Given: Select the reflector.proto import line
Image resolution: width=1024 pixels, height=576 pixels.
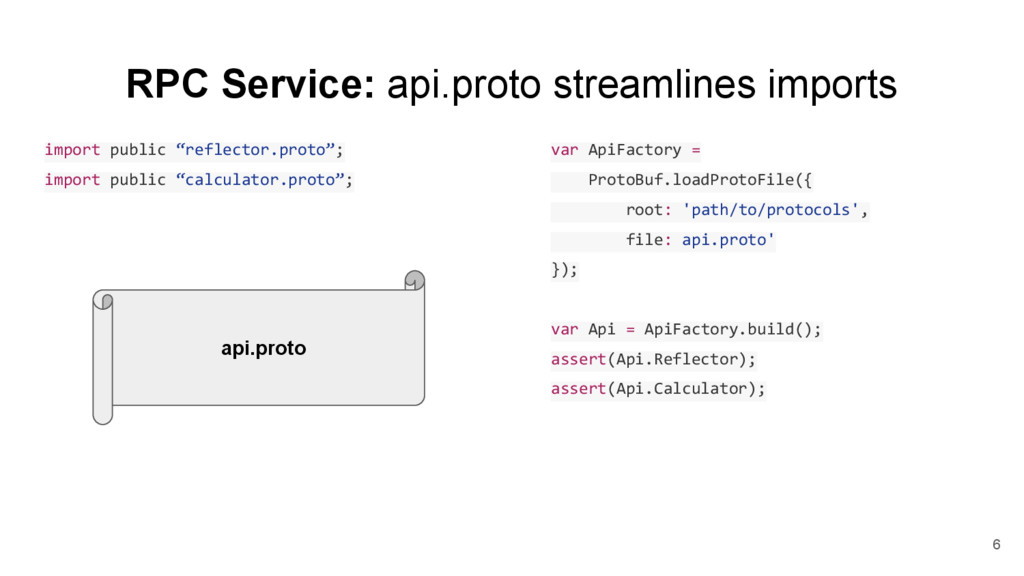Looking at the screenshot, I should [x=194, y=150].
